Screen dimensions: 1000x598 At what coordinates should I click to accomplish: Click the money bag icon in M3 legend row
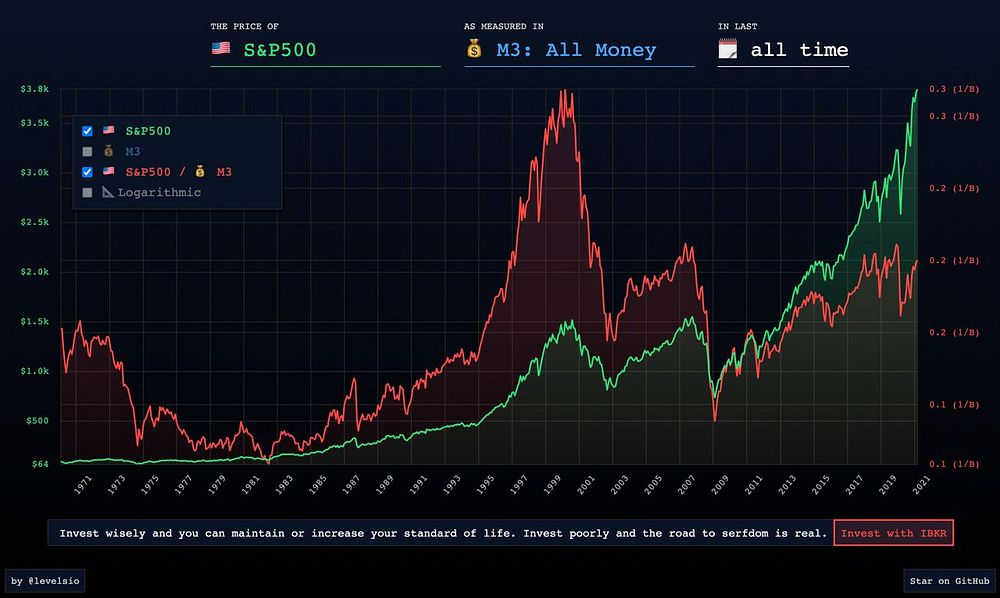(x=108, y=151)
